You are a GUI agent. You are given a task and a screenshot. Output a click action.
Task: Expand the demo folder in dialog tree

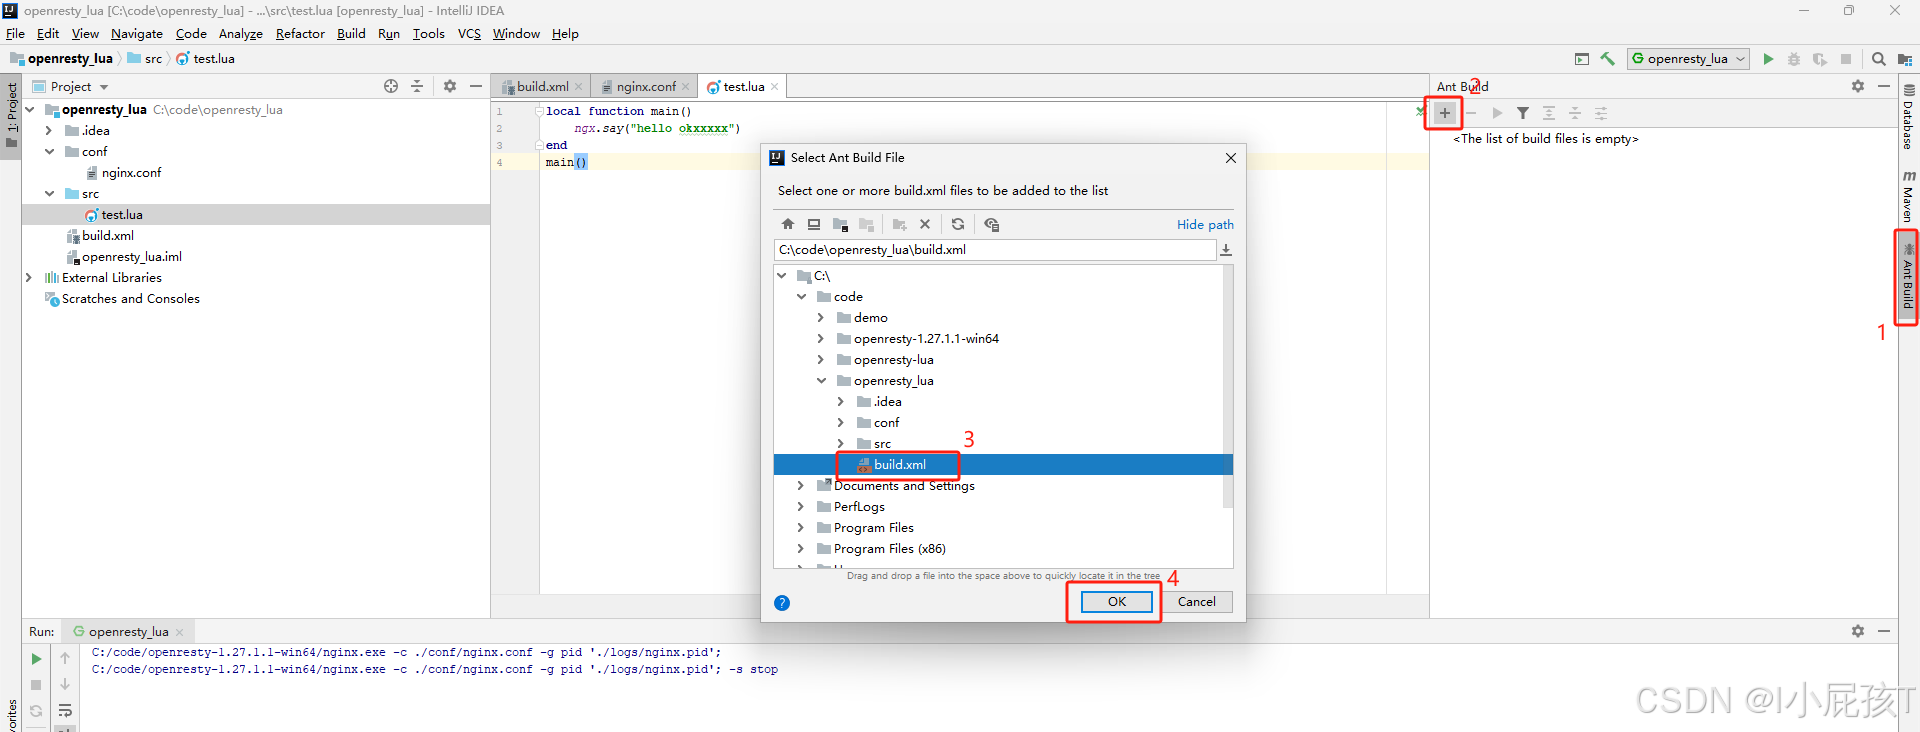point(821,318)
